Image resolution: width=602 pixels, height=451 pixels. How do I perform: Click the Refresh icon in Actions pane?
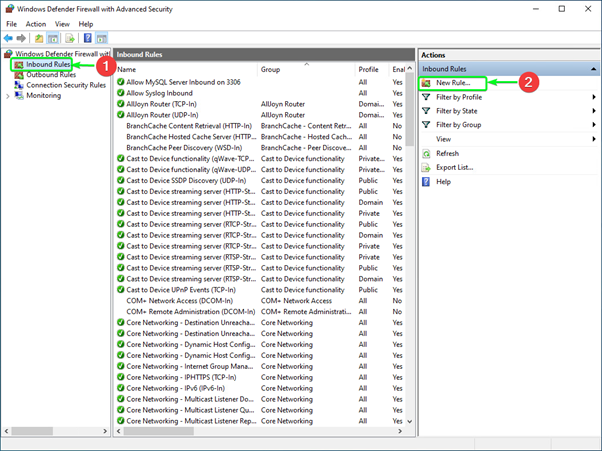pos(426,154)
